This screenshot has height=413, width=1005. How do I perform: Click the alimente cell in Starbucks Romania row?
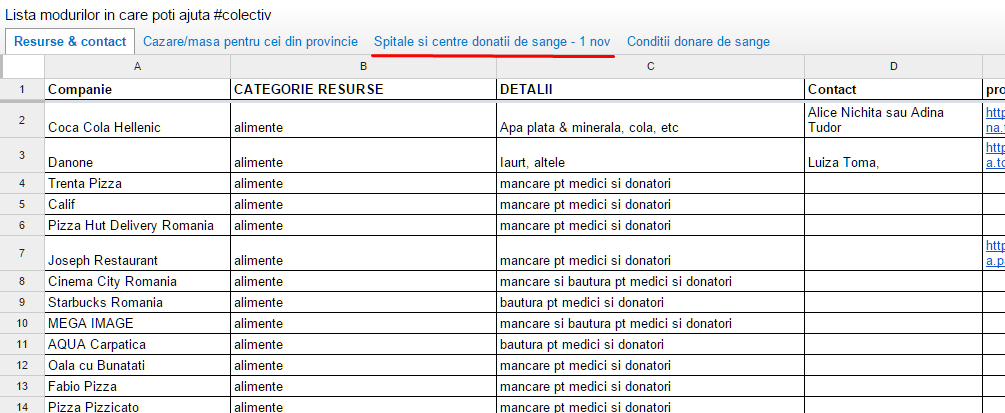pos(363,302)
